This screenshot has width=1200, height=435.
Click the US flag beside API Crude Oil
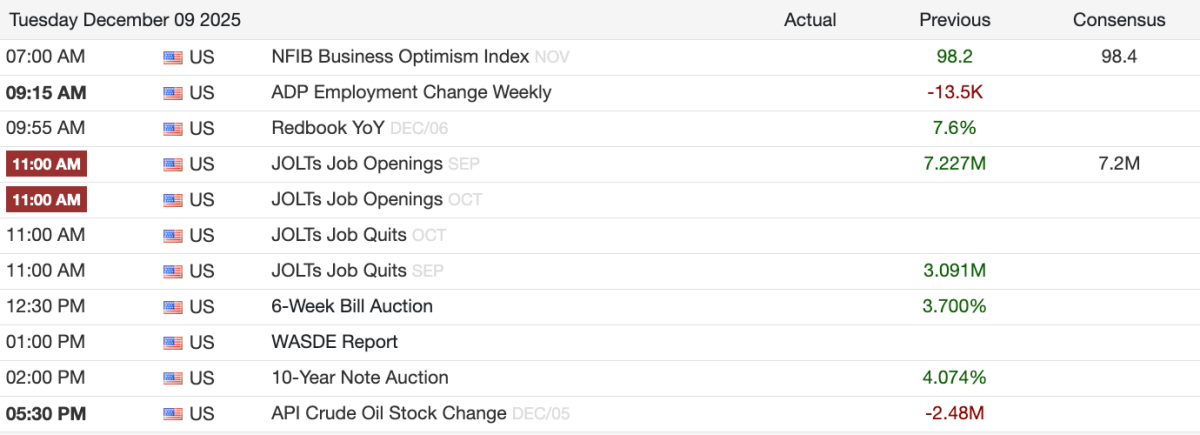(172, 413)
